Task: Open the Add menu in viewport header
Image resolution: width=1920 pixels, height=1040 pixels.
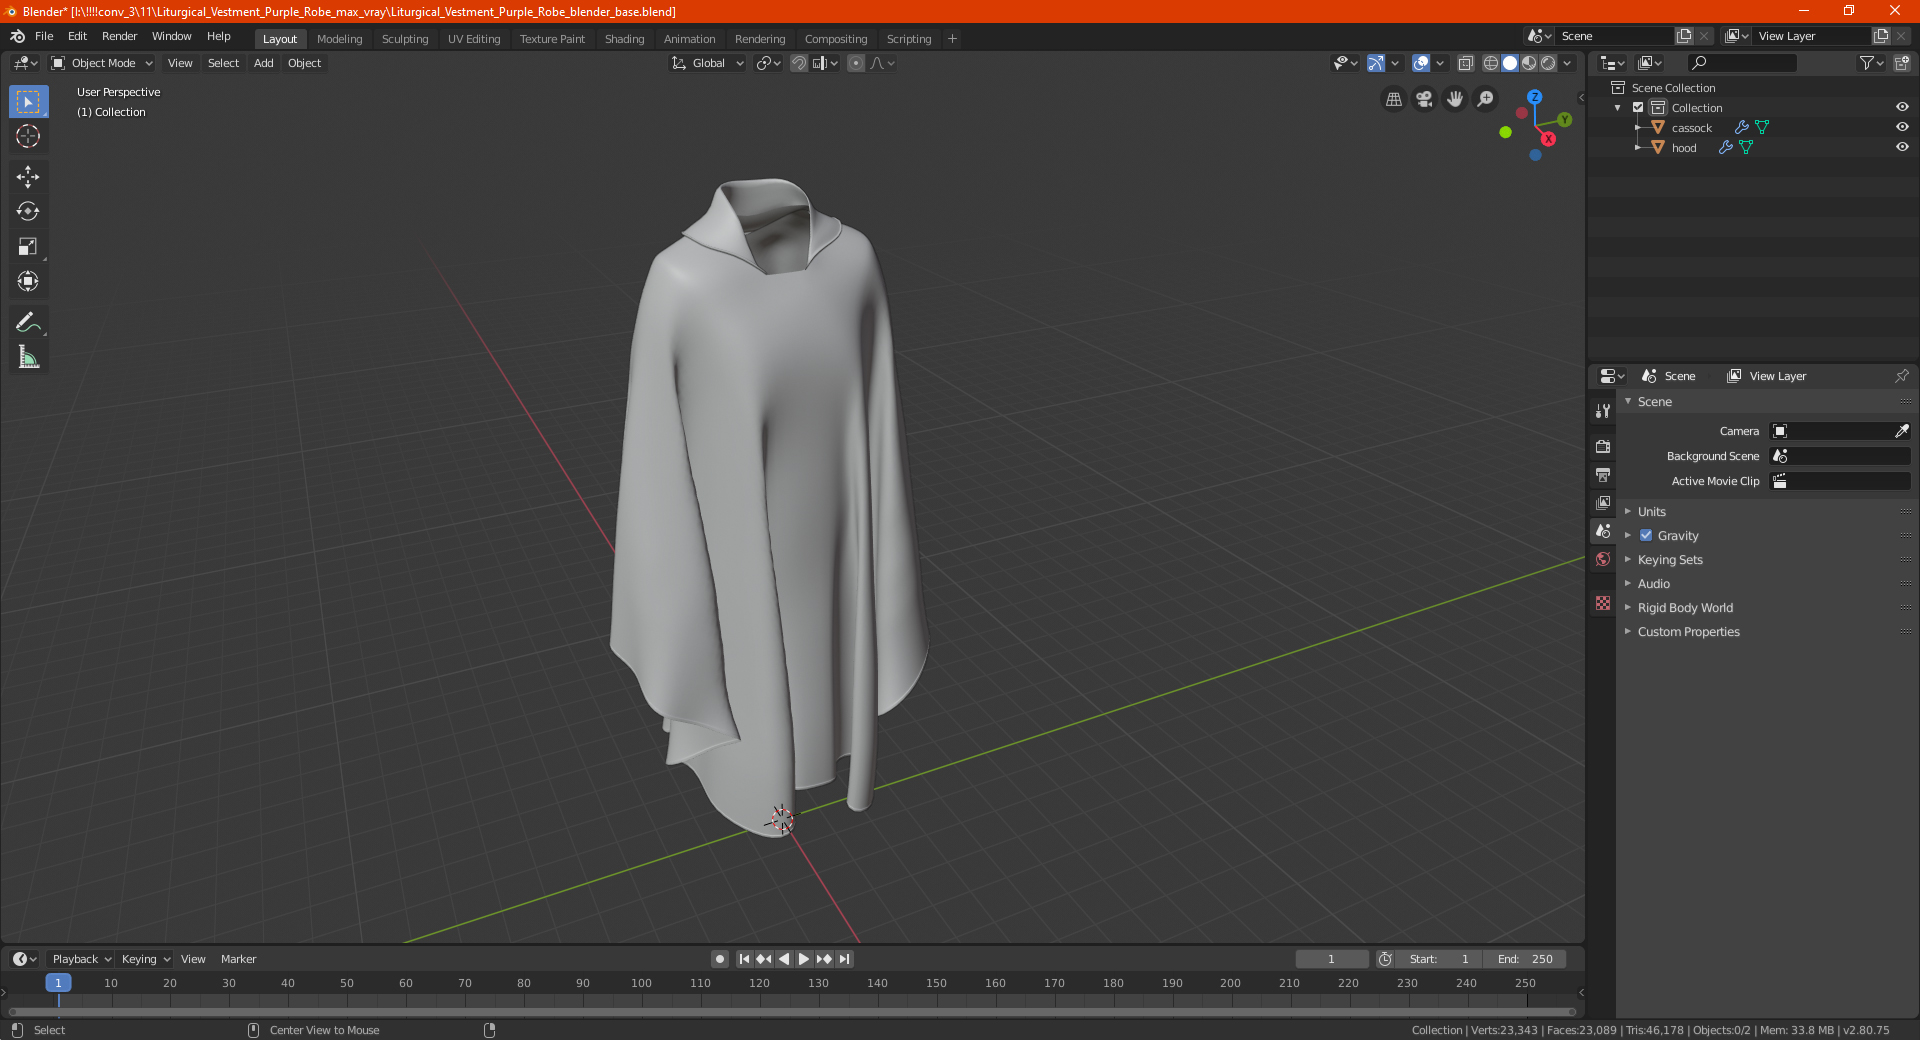Action: tap(263, 63)
